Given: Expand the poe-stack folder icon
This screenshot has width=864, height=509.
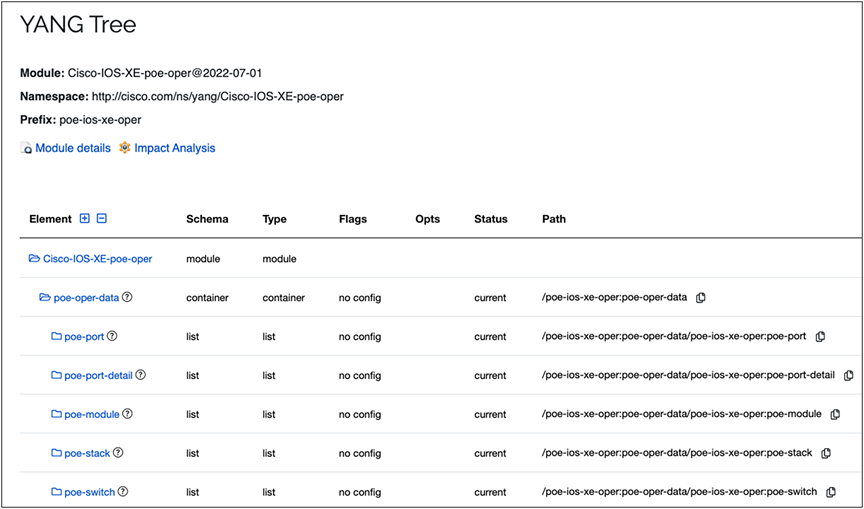Looking at the screenshot, I should 56,453.
